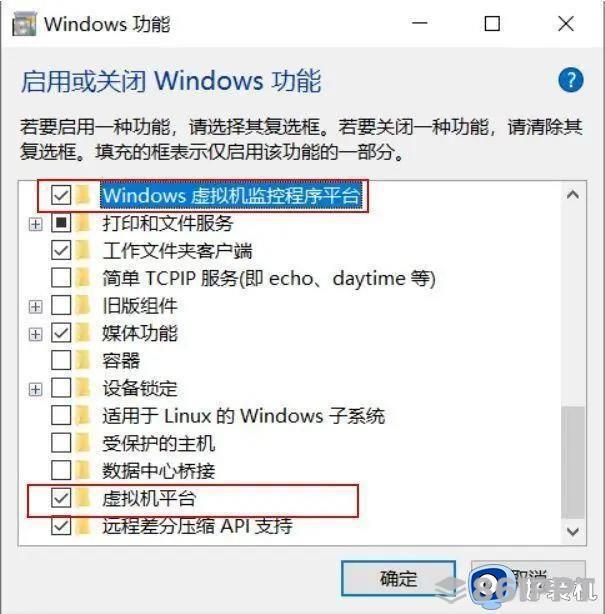Screen dimensions: 605x614
Task: Select 工作文件夹客户端 list item
Action: point(177,251)
